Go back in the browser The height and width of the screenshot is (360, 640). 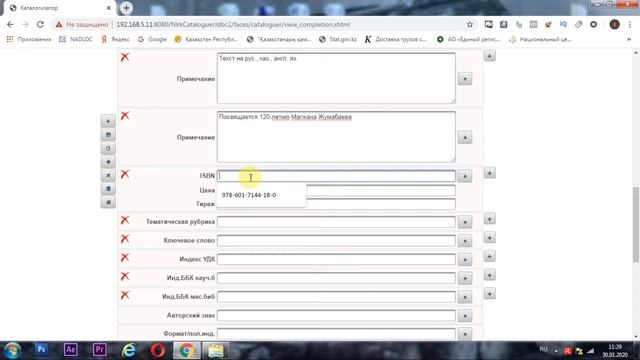pos(10,24)
